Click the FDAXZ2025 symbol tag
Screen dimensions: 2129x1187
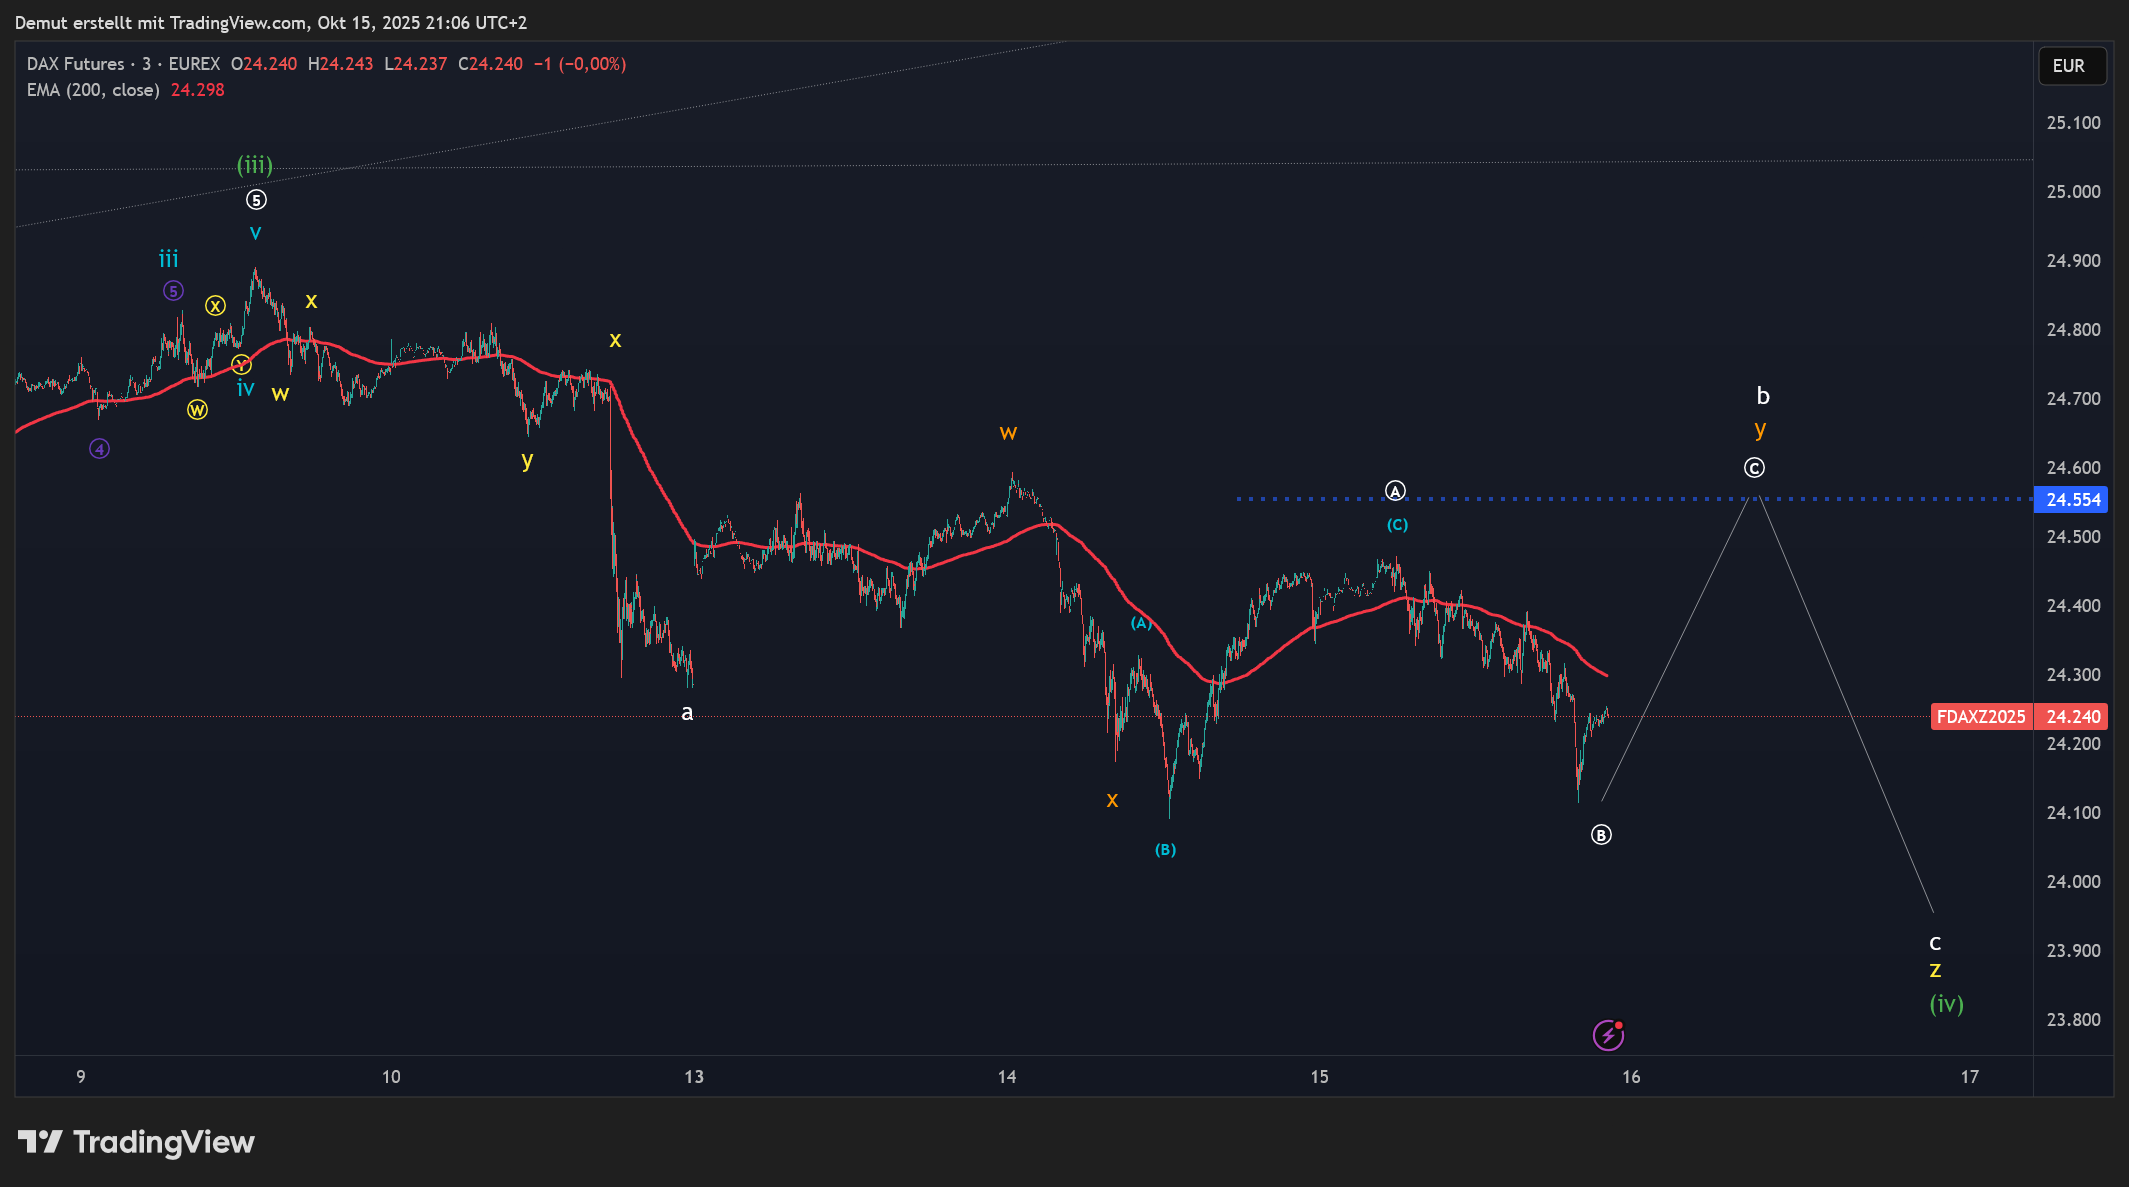coord(1980,717)
